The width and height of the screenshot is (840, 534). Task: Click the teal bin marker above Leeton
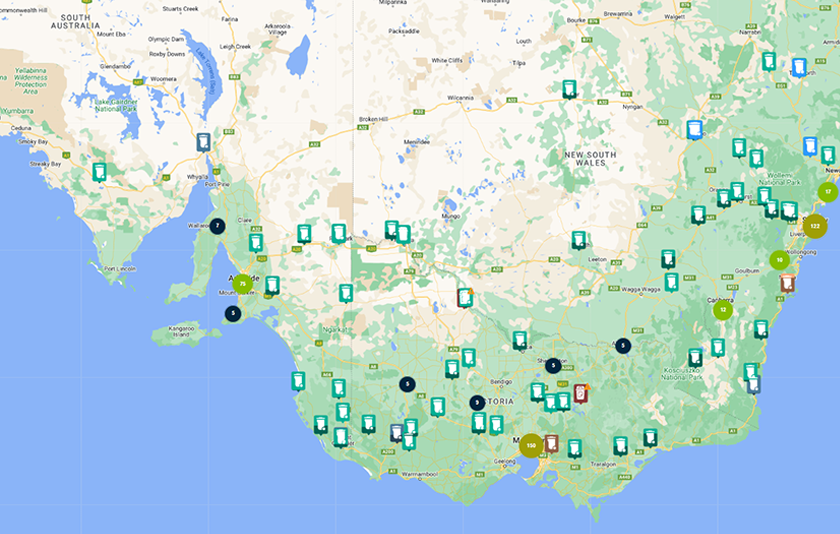click(579, 239)
